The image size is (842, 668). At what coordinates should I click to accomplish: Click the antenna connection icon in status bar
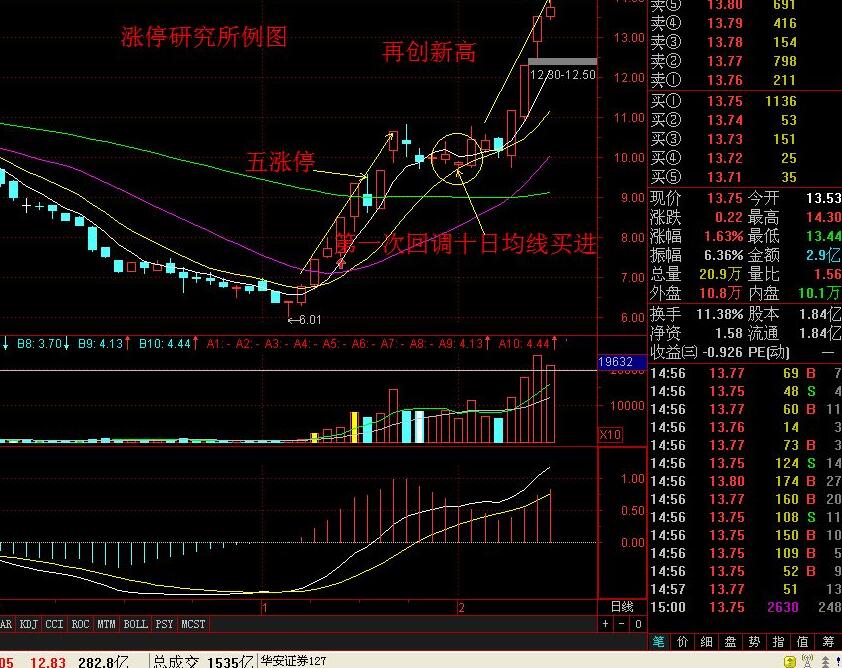tap(807, 660)
